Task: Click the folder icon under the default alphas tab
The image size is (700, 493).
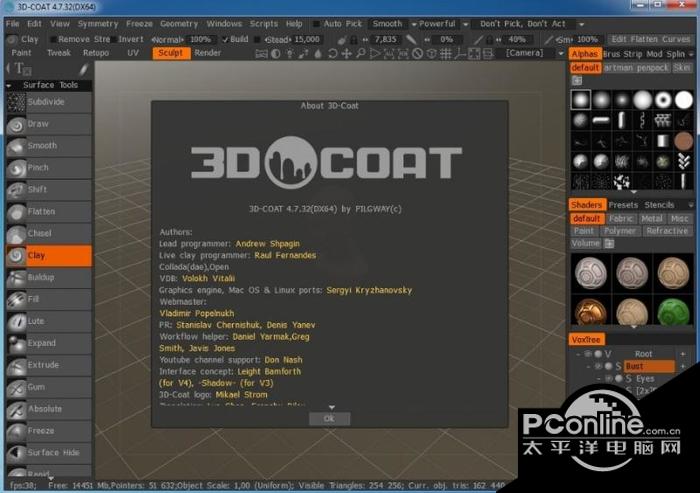Action: [577, 81]
